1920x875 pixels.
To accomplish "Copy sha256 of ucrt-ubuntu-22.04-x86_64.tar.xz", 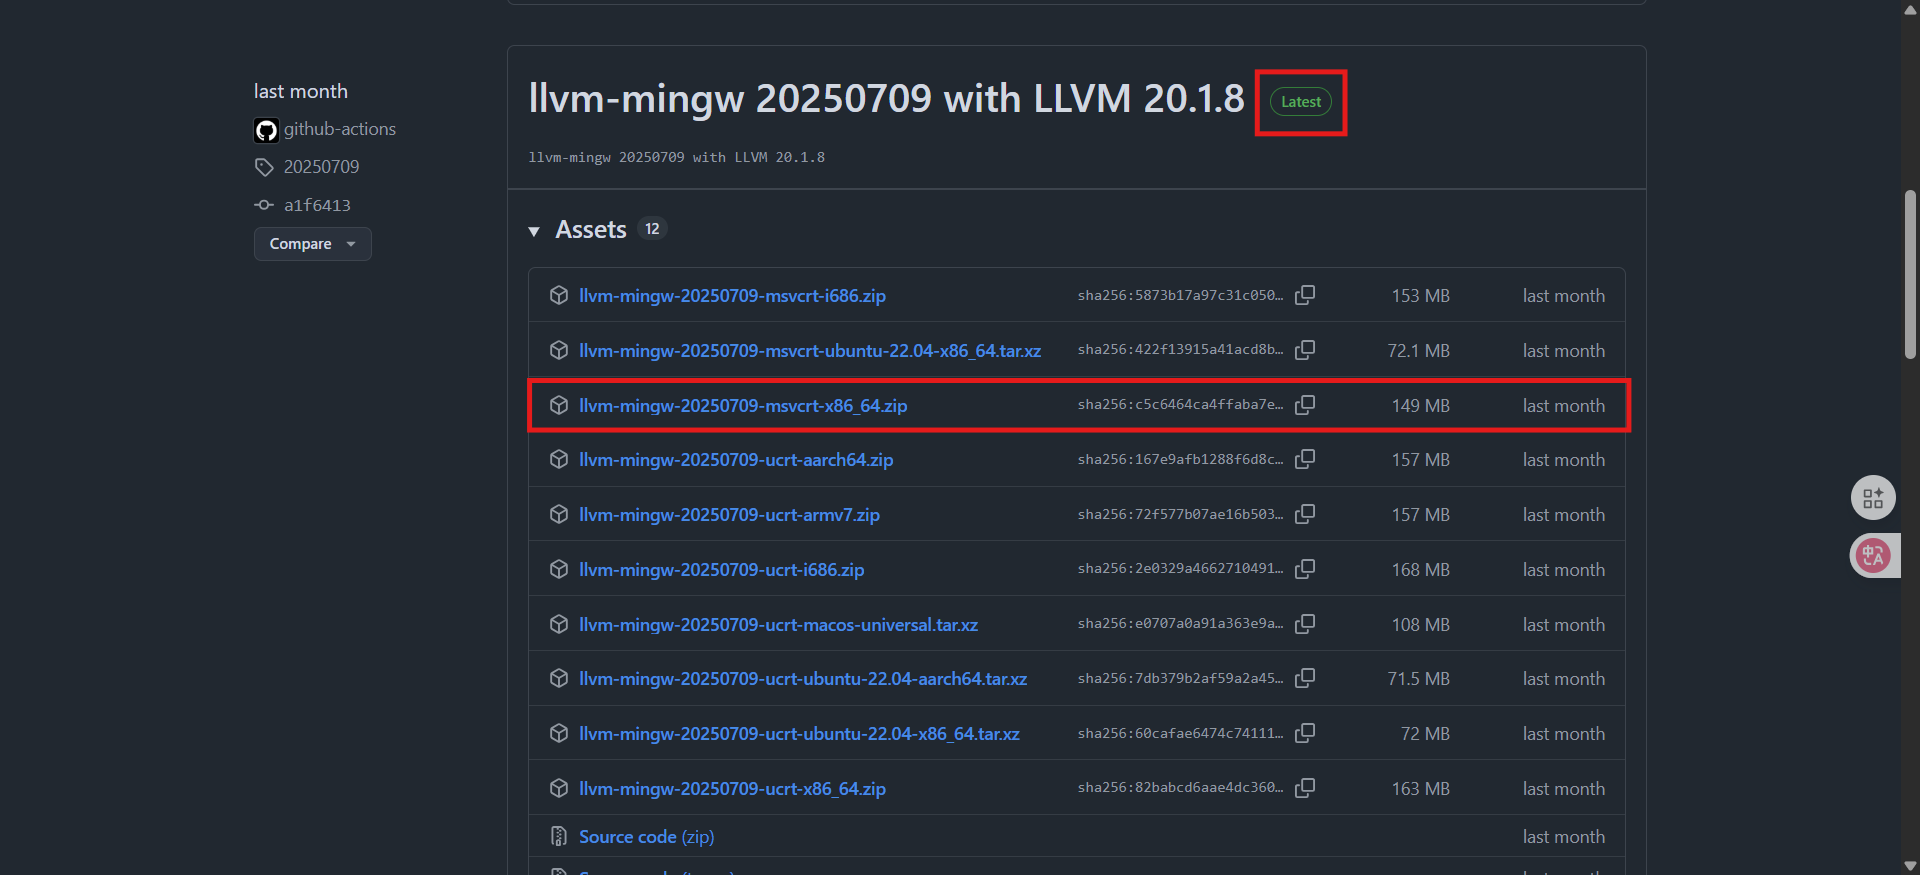I will coord(1305,733).
